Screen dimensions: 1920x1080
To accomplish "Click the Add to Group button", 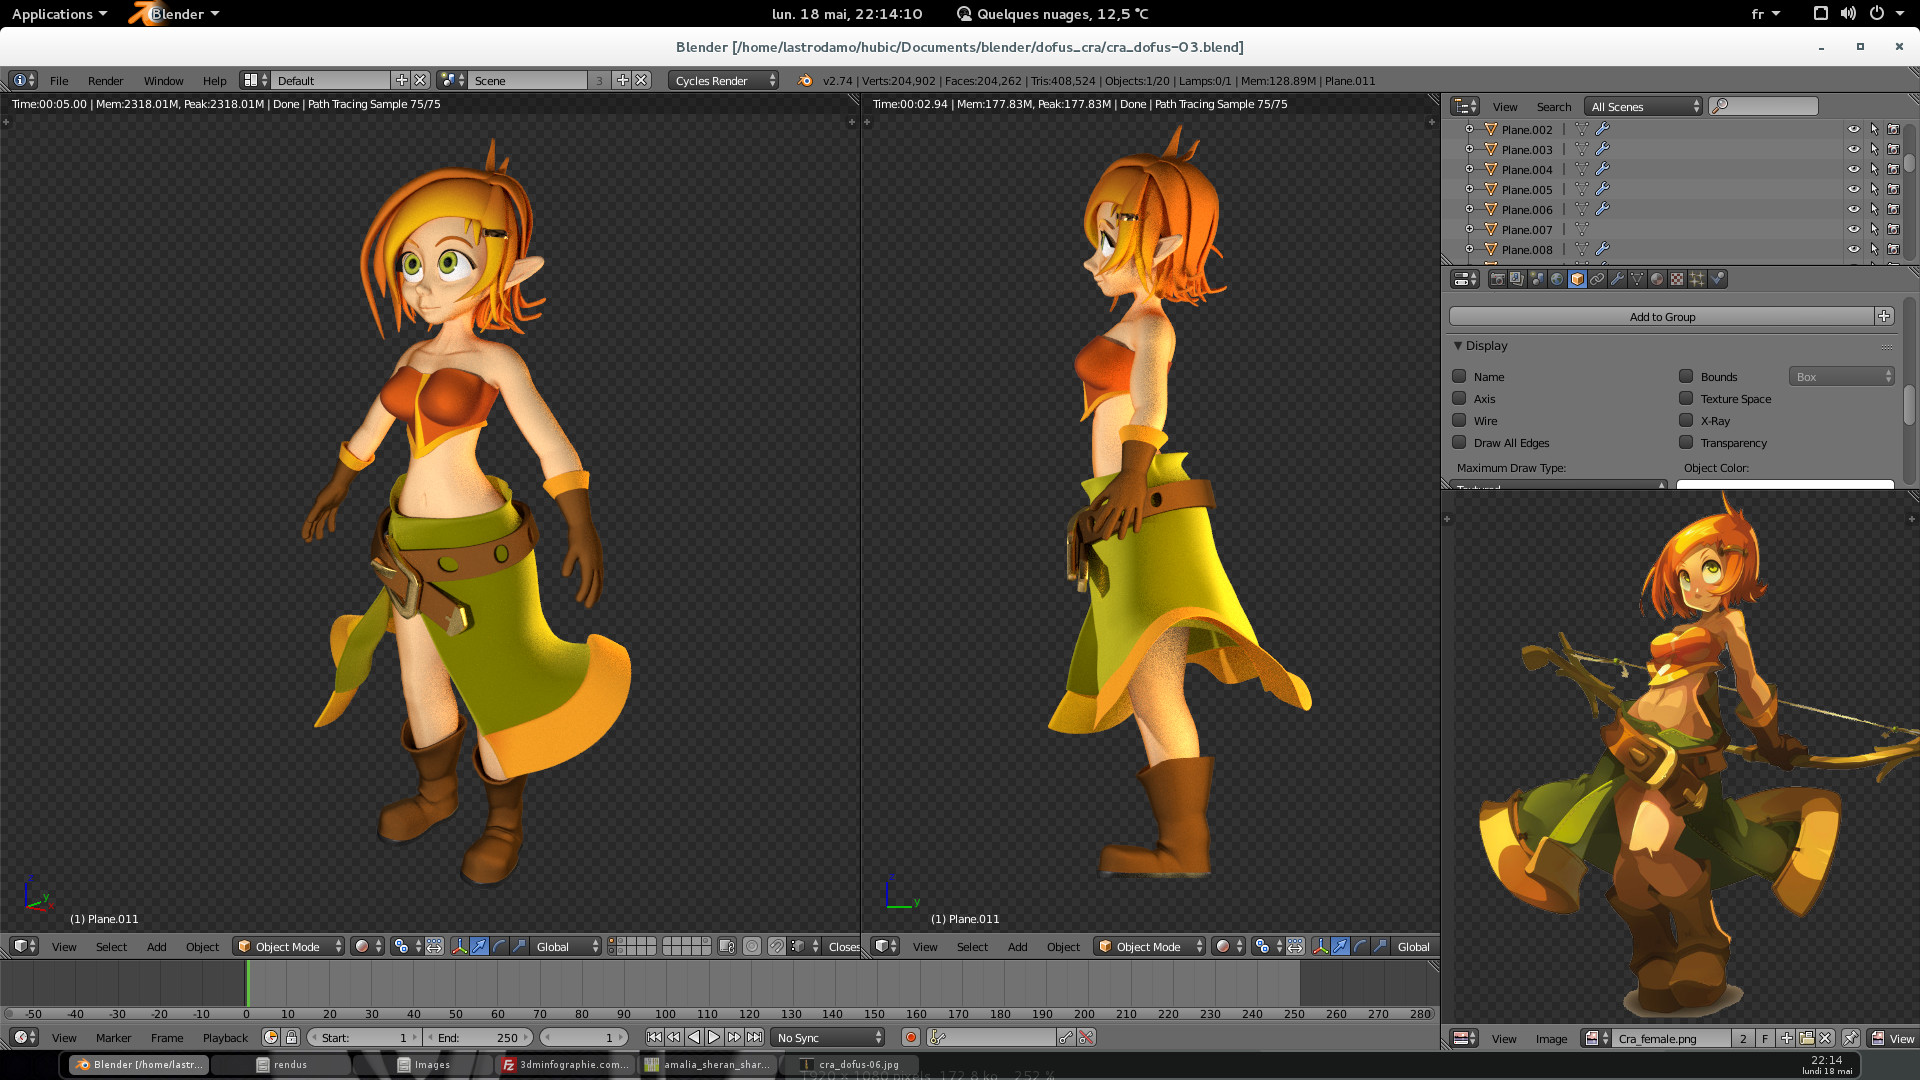I will coord(1661,316).
